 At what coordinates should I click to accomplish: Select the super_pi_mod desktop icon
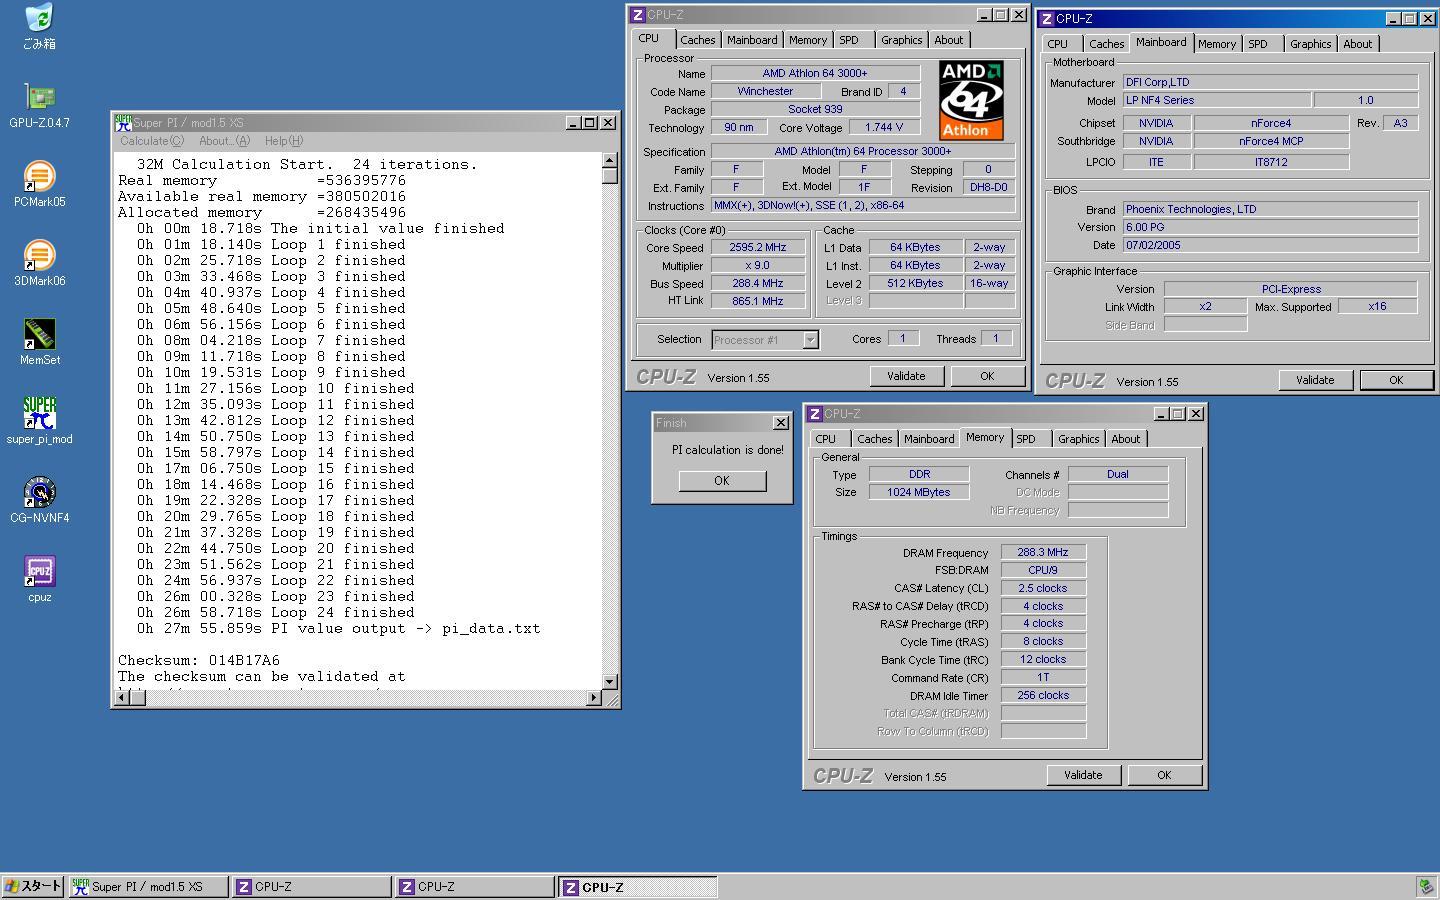[x=39, y=413]
